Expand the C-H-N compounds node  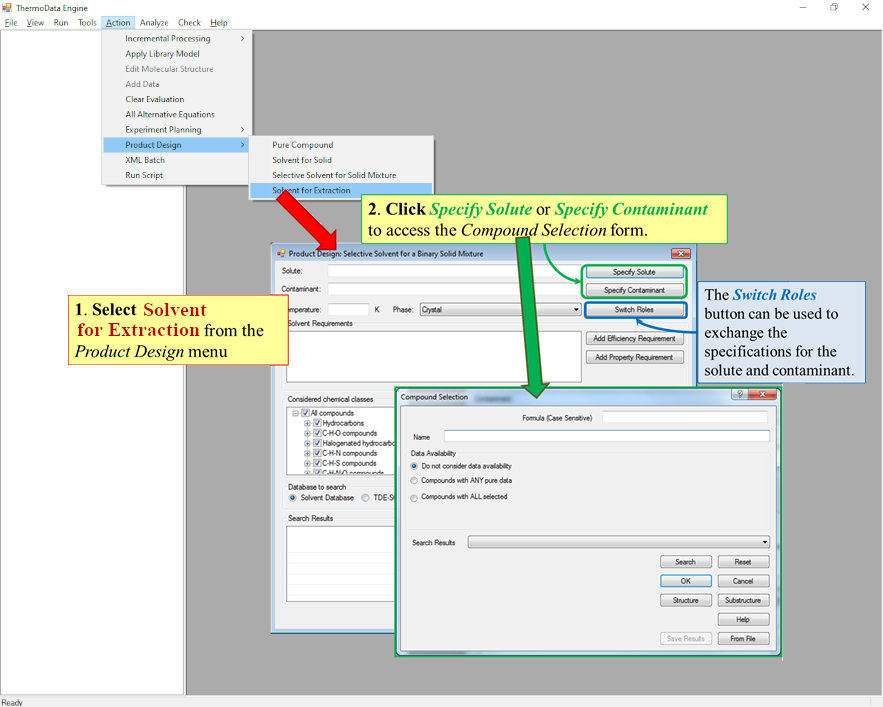307,453
